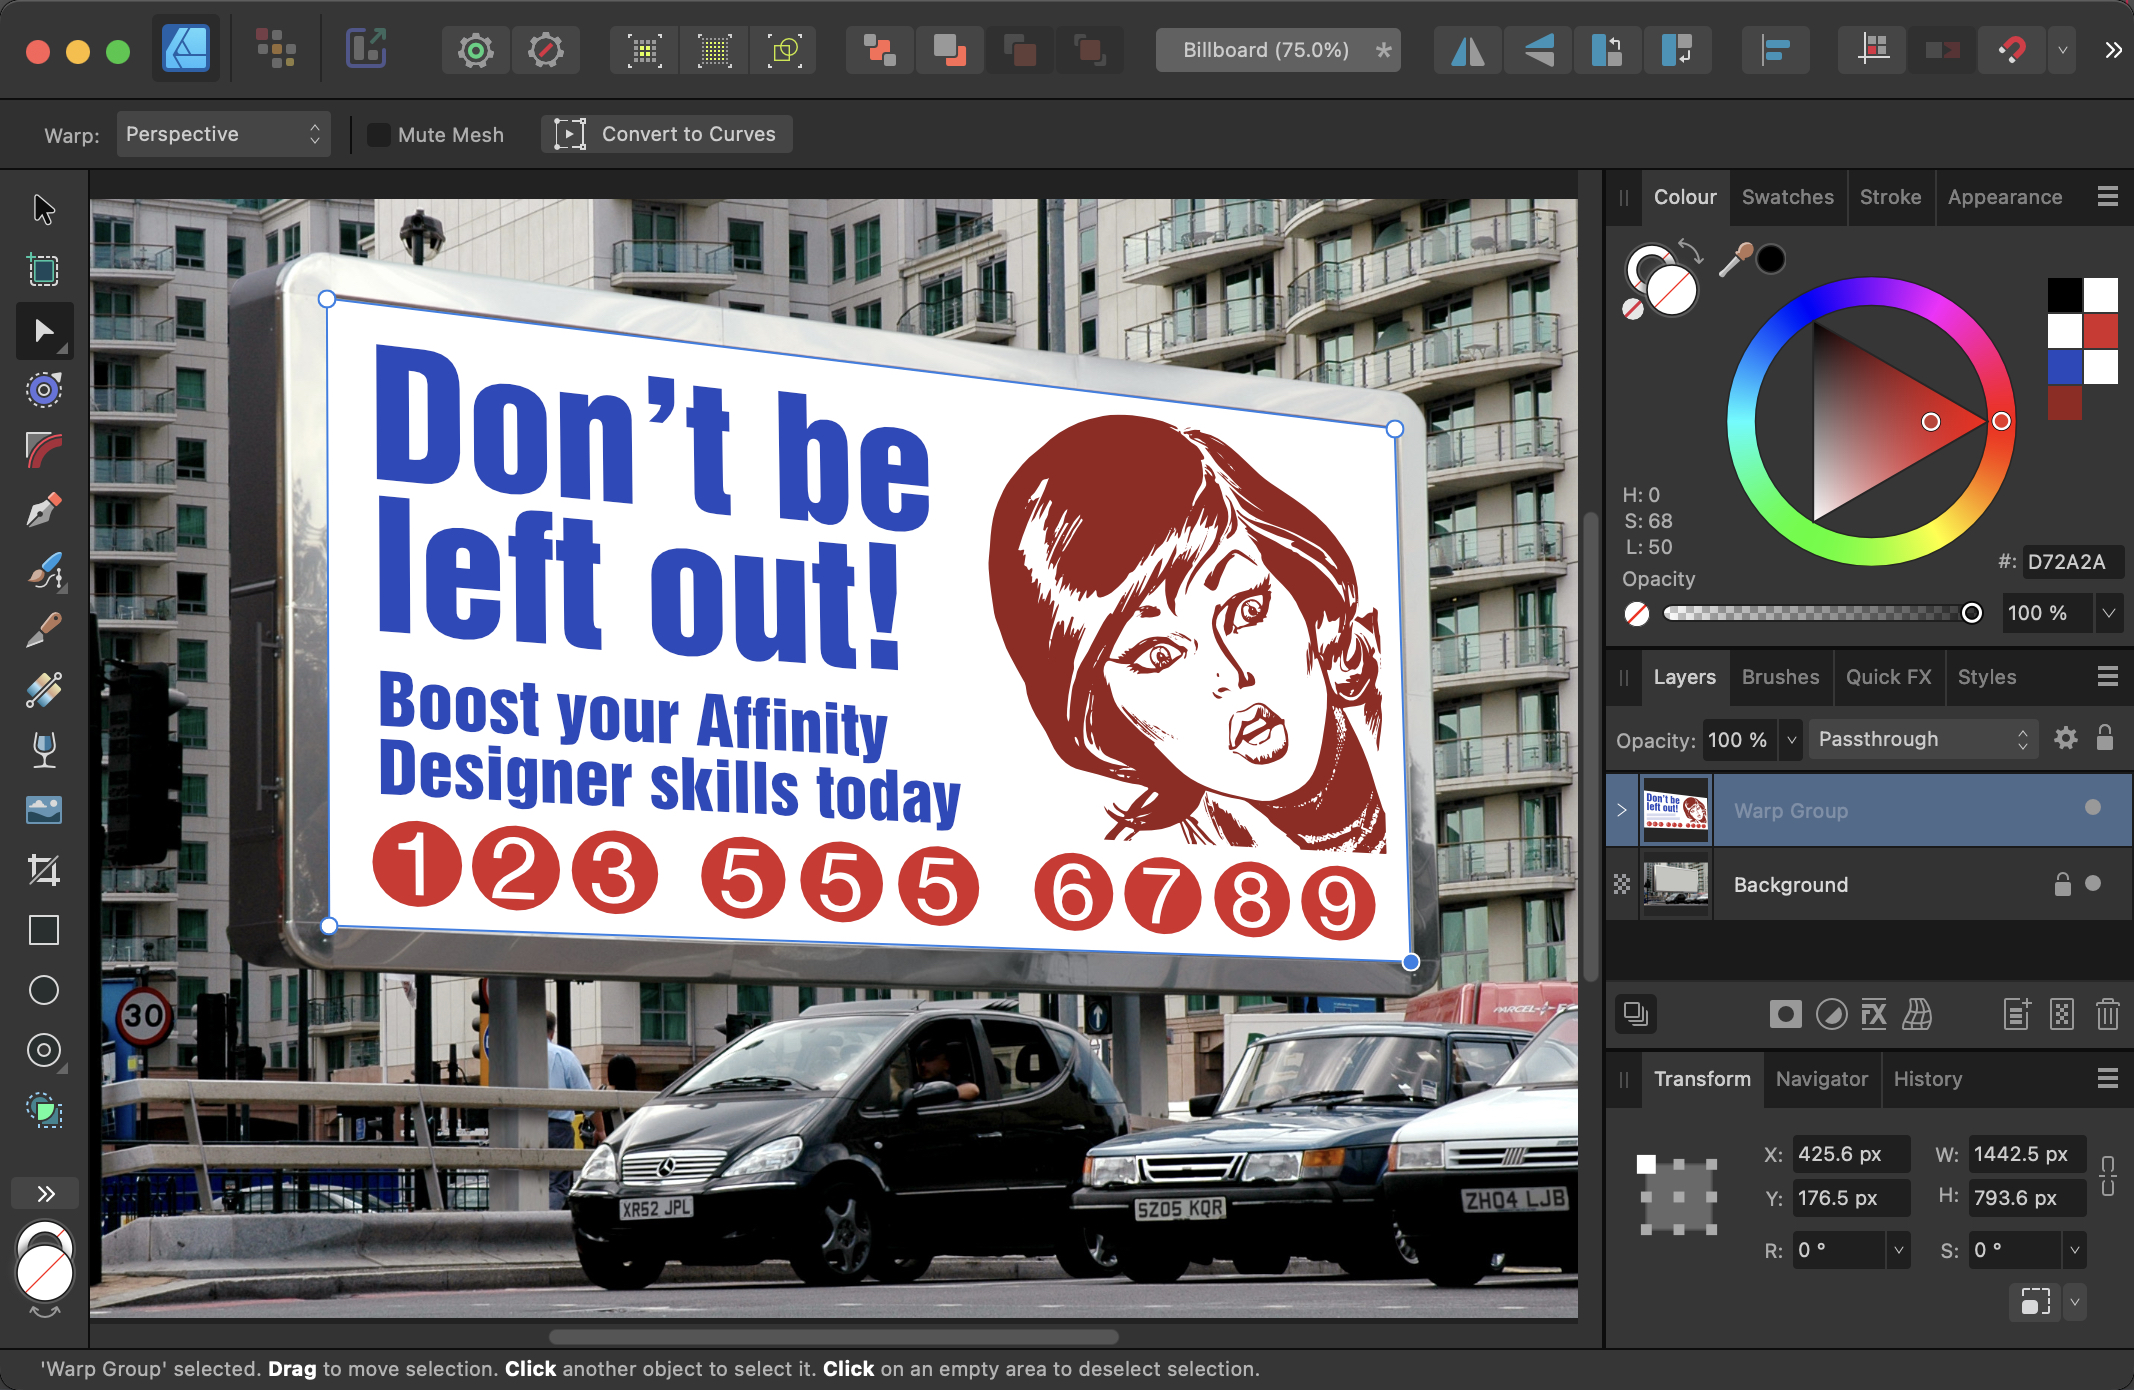Open the Rotation value dropdown
This screenshot has width=2134, height=1390.
pyautogui.click(x=1898, y=1250)
